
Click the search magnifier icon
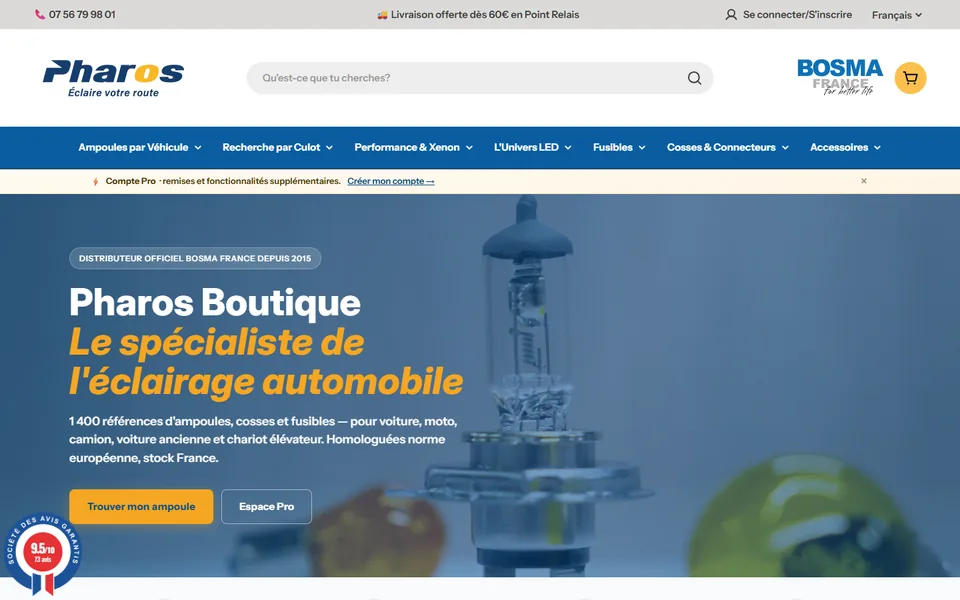click(694, 78)
